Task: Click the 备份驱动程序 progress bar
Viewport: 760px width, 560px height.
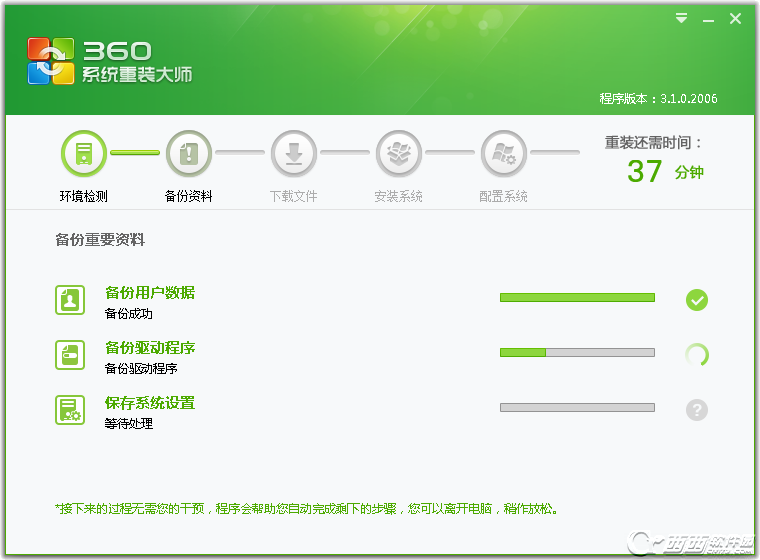Action: pyautogui.click(x=577, y=352)
